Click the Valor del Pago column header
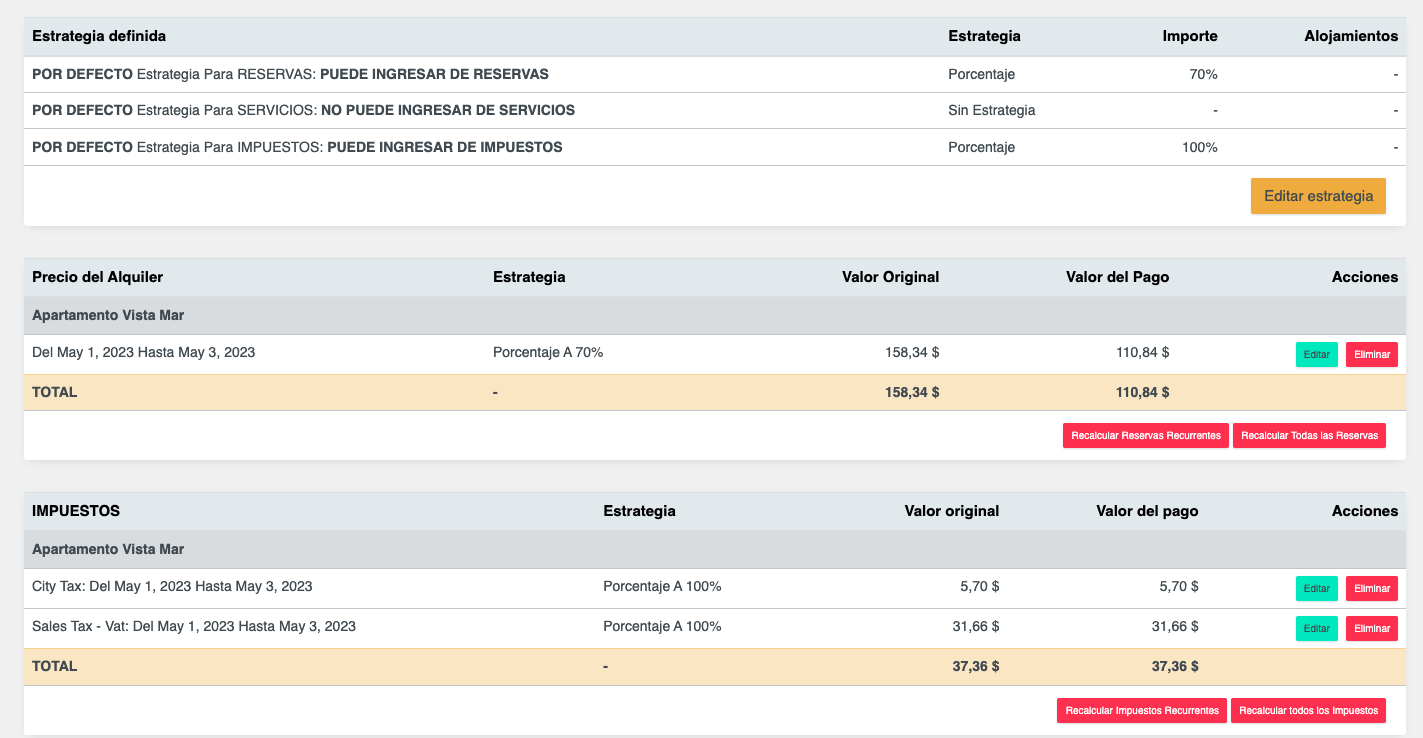The width and height of the screenshot is (1423, 738). (x=1117, y=277)
